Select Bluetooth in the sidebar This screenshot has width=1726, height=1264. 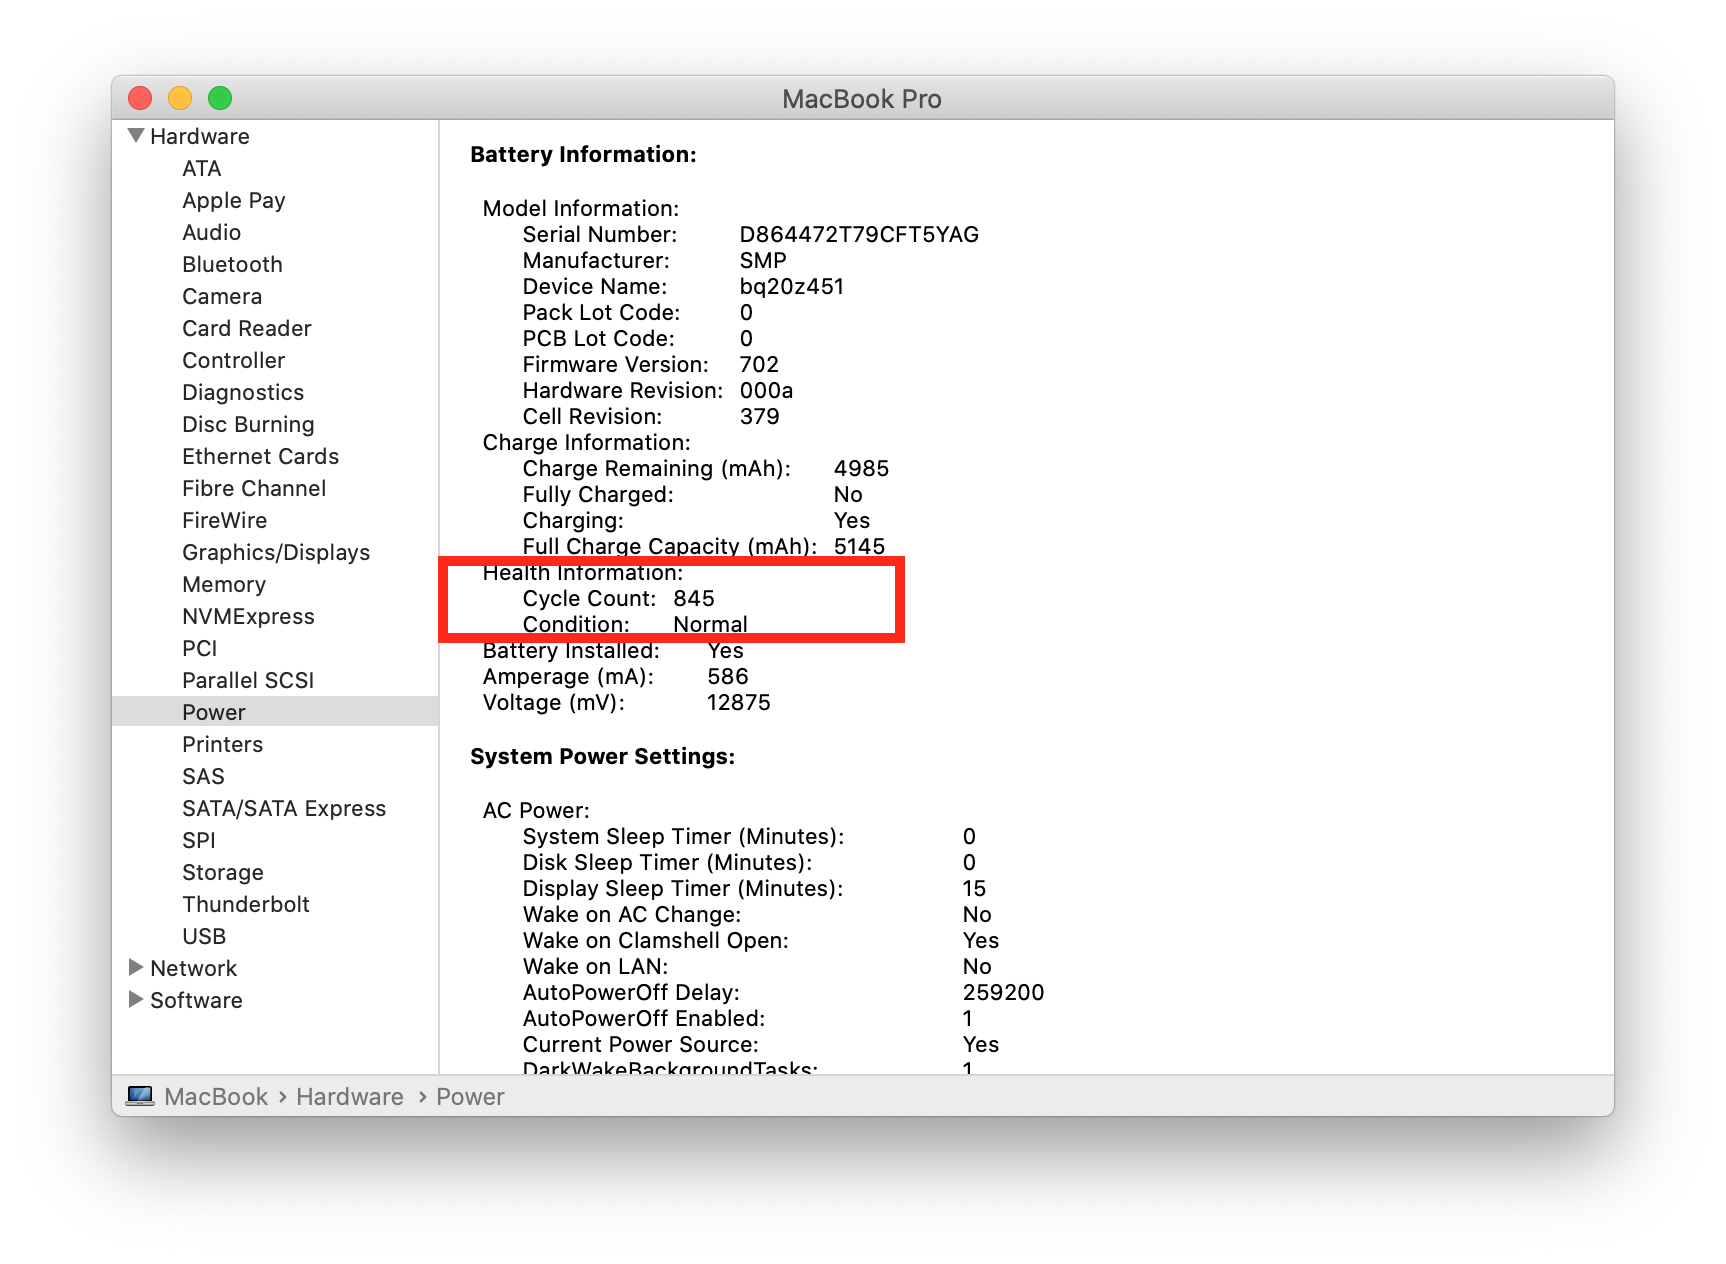click(233, 264)
